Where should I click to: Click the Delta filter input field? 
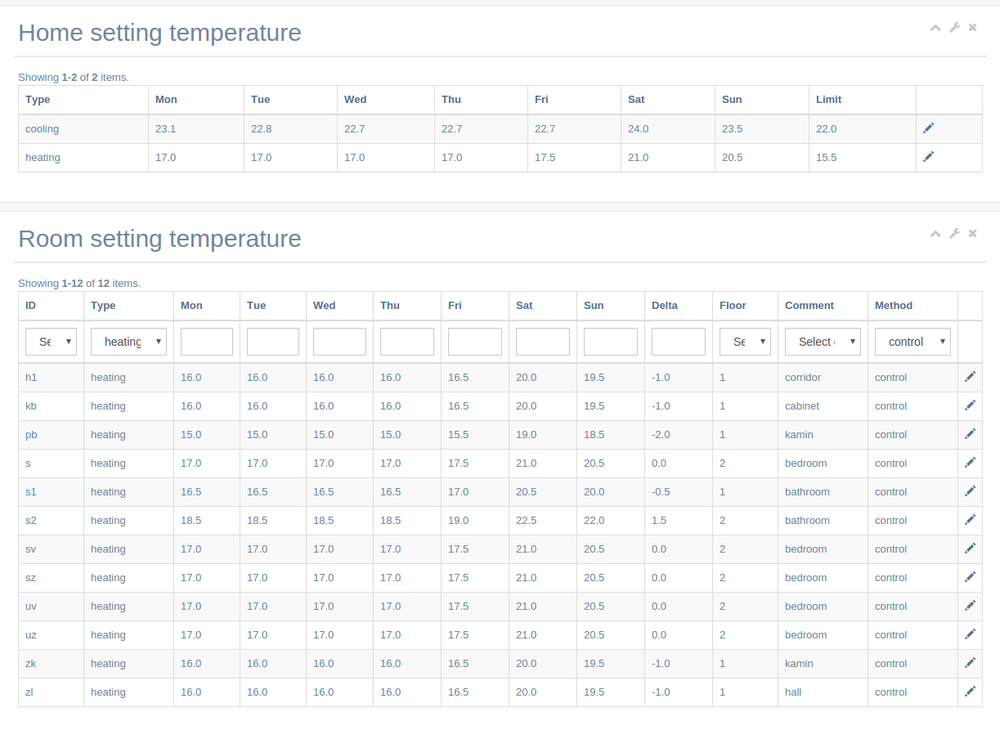click(678, 342)
